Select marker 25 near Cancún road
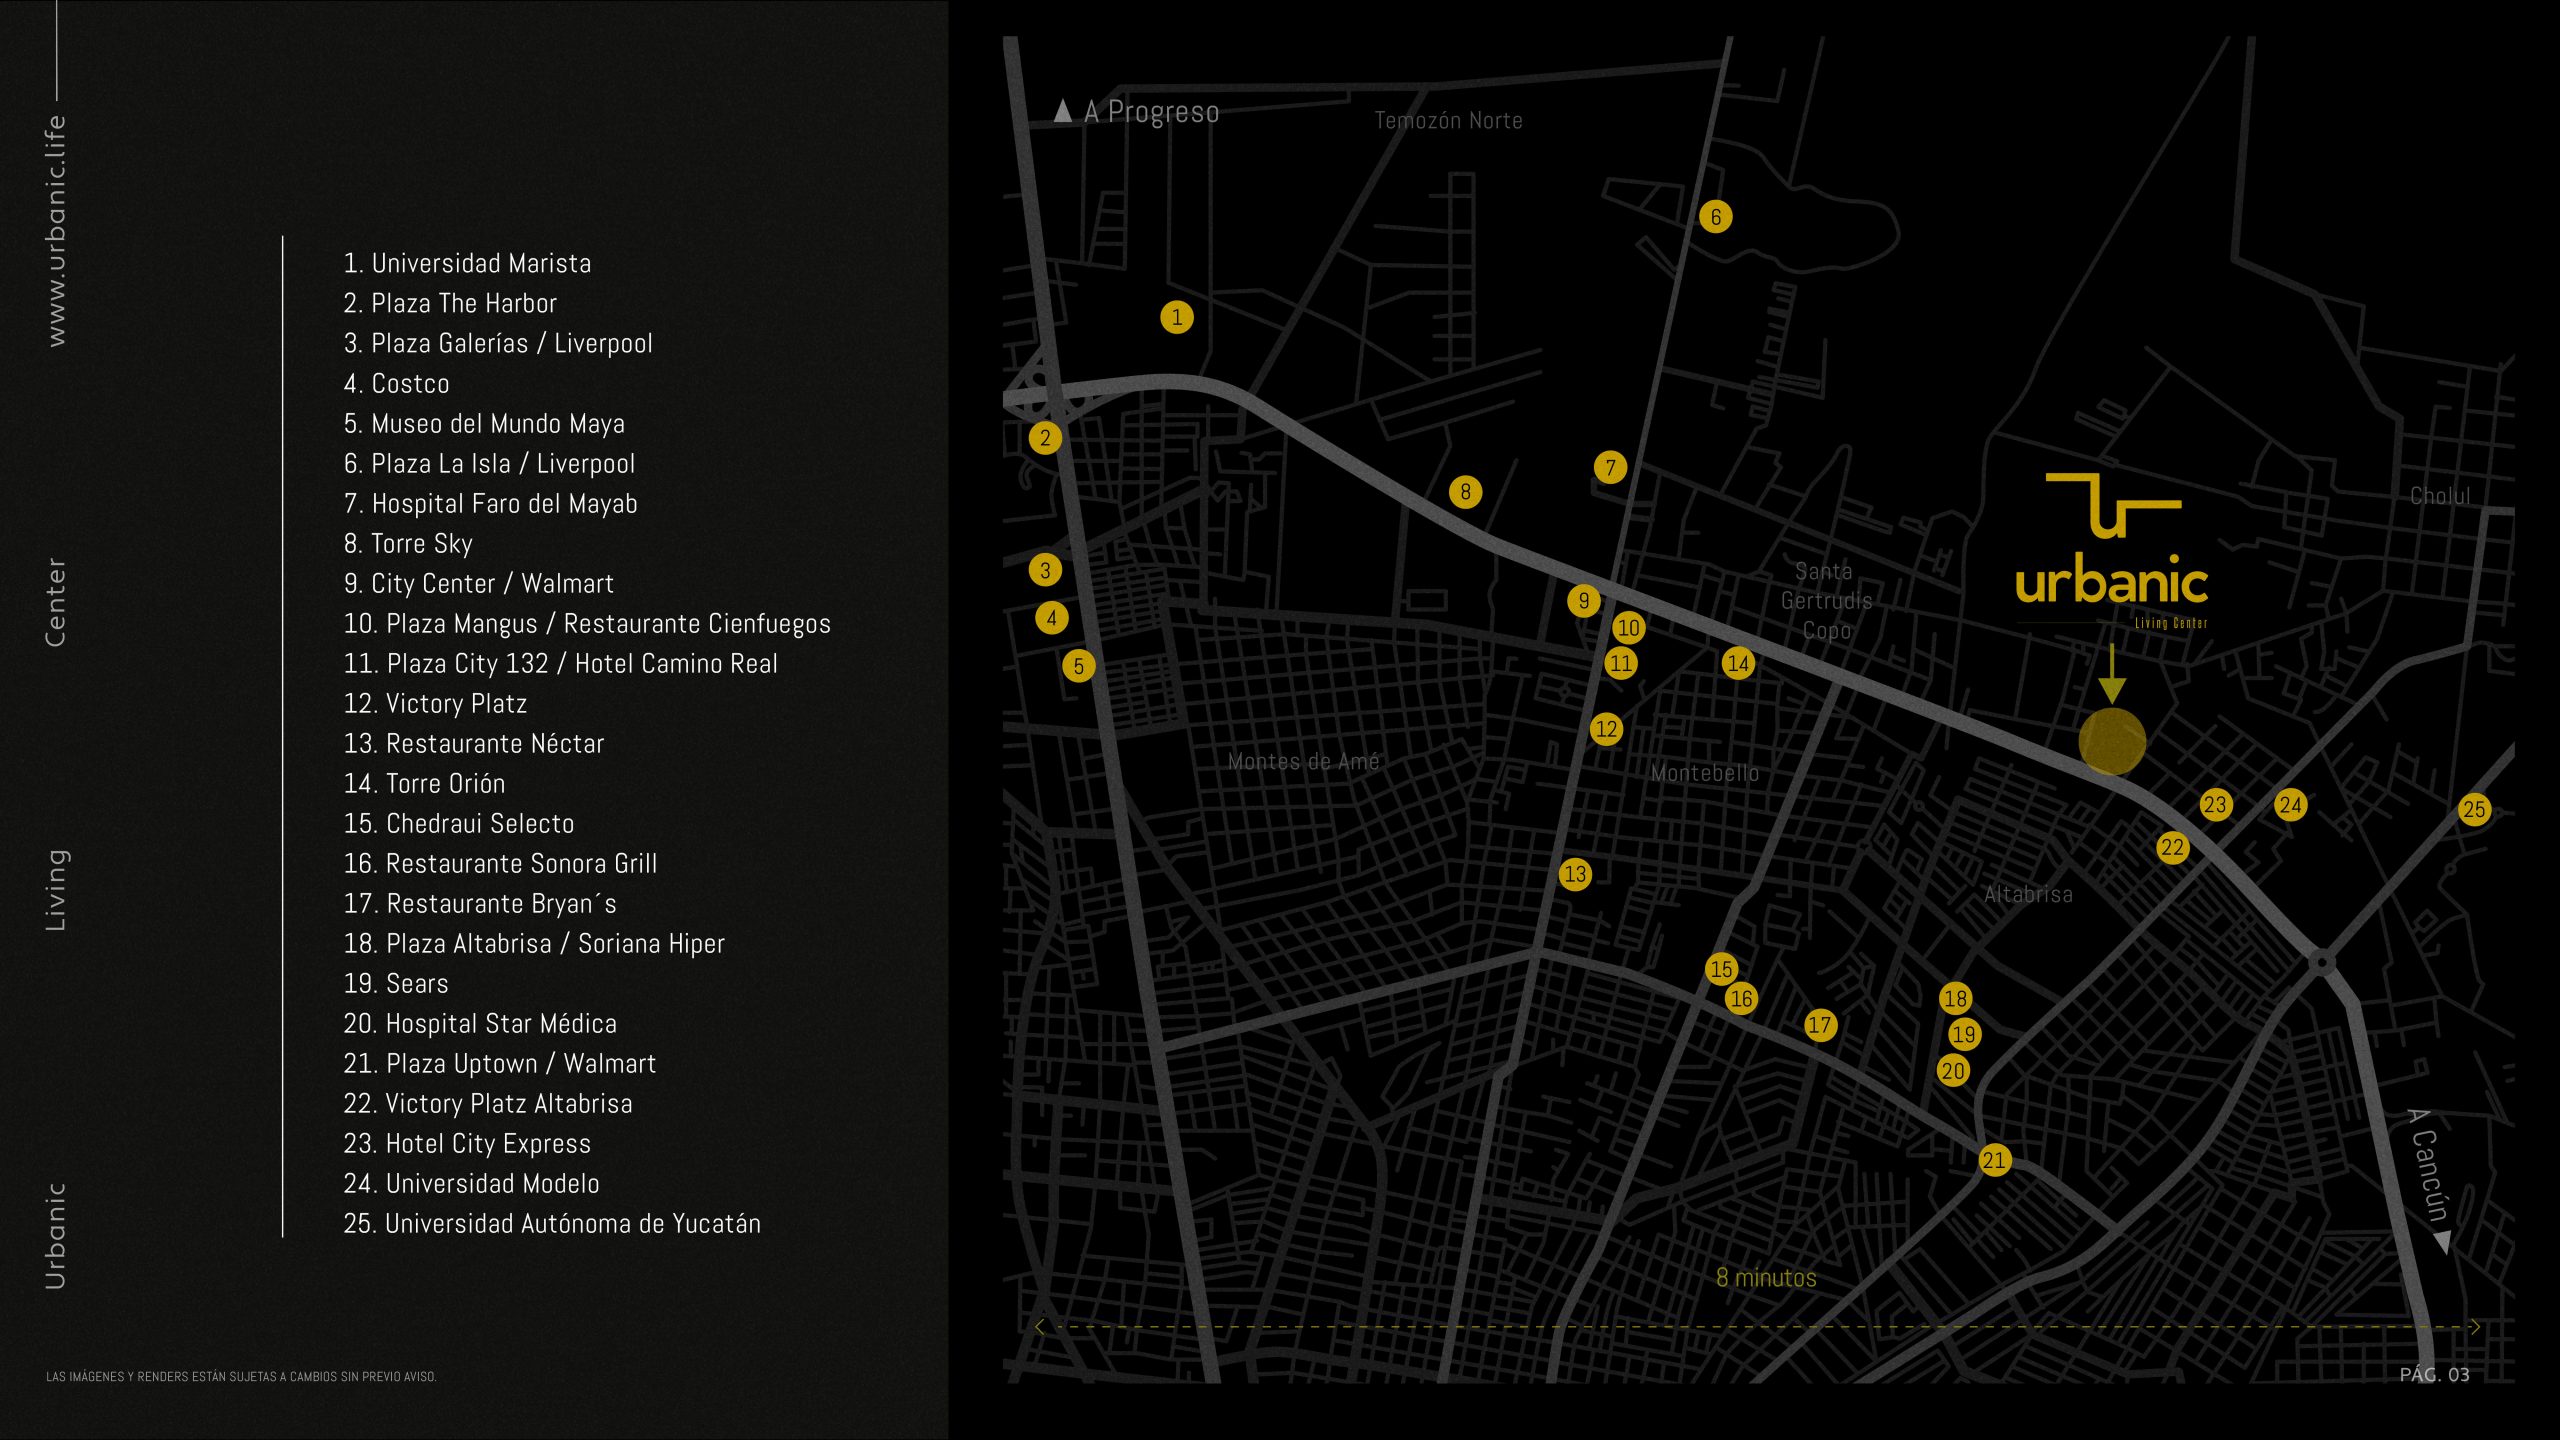The height and width of the screenshot is (1440, 2560). point(2473,809)
